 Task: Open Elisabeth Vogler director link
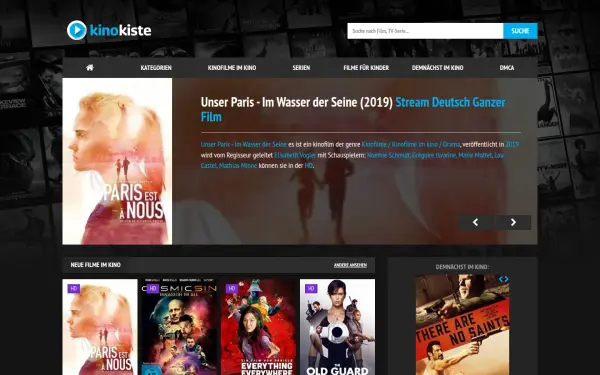click(x=295, y=155)
